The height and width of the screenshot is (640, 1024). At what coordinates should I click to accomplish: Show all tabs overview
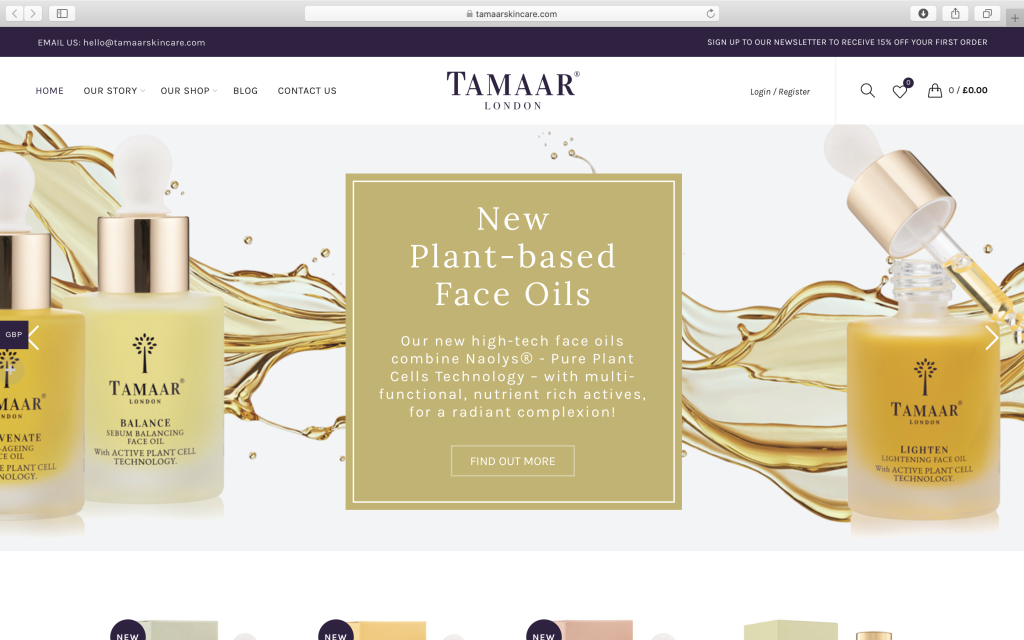pos(987,13)
